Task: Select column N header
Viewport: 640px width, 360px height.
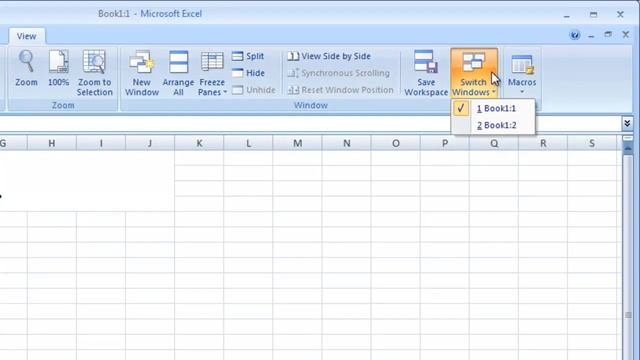Action: 347,143
